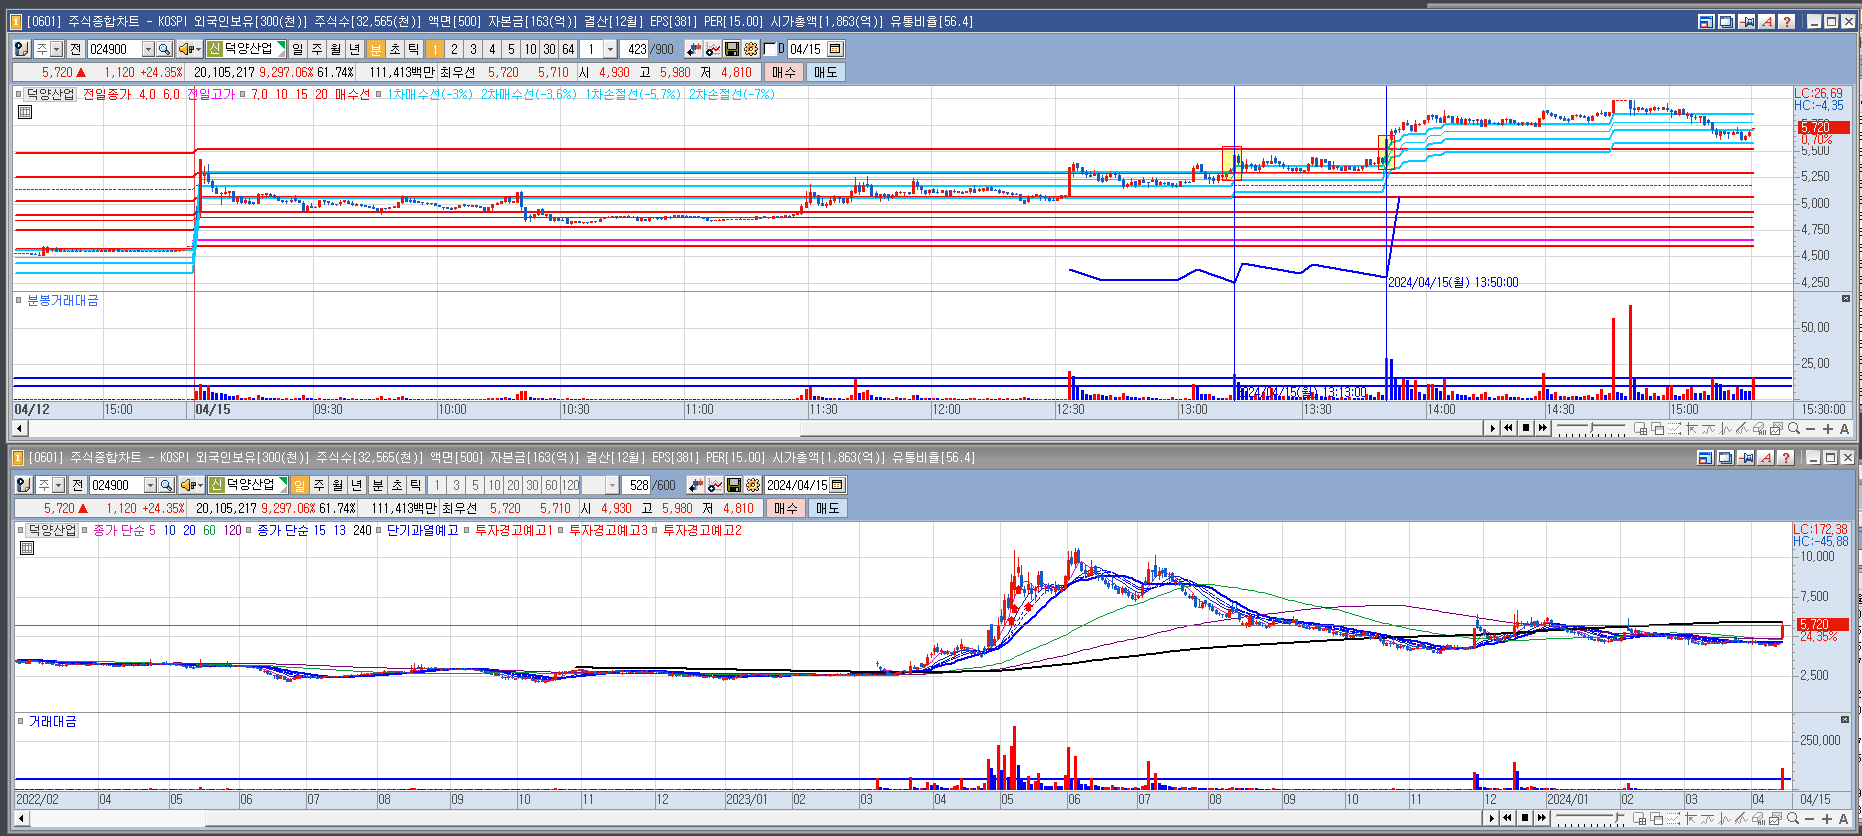Screen dimensions: 1862x836
Task: Click the blue-red arrows tool icon in the top toolbar
Action: [x=693, y=49]
